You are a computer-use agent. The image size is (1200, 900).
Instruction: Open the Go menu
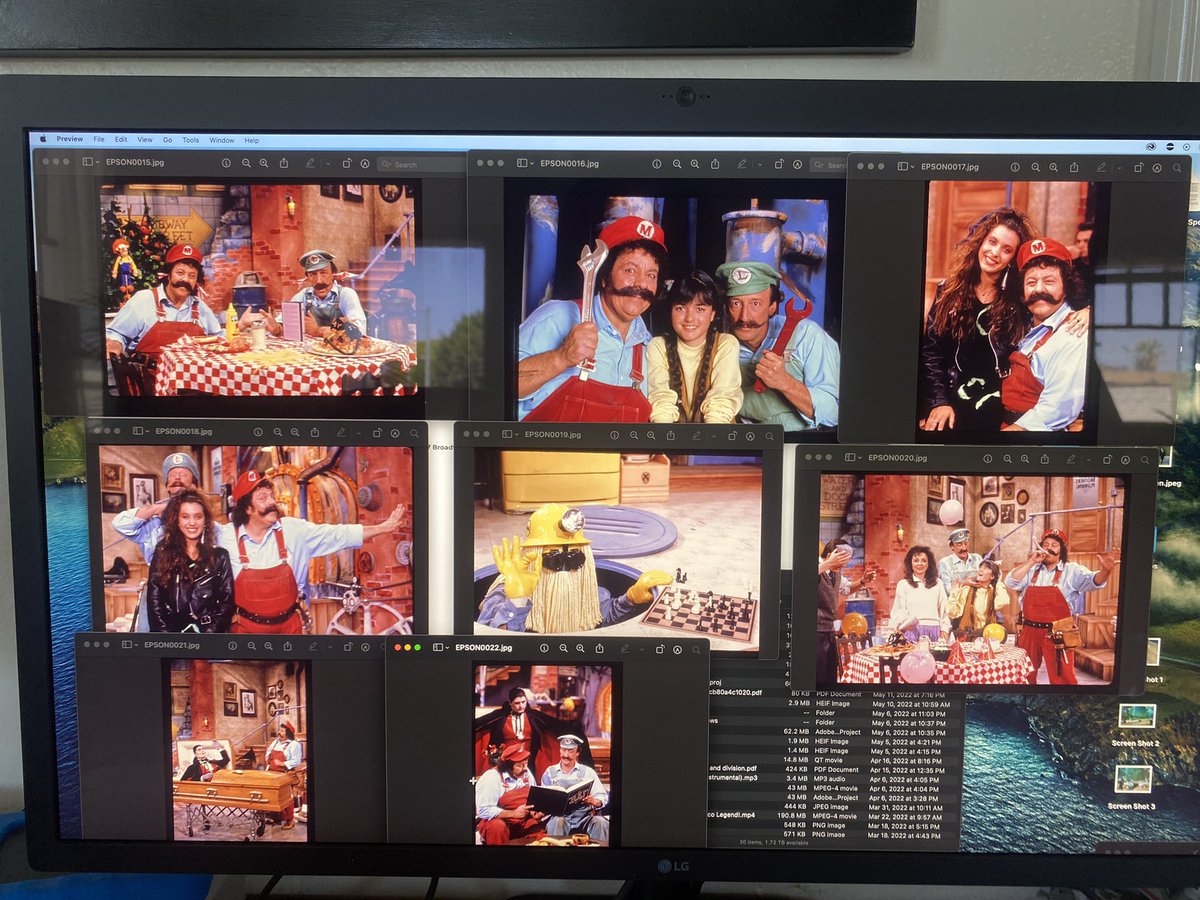pyautogui.click(x=168, y=140)
